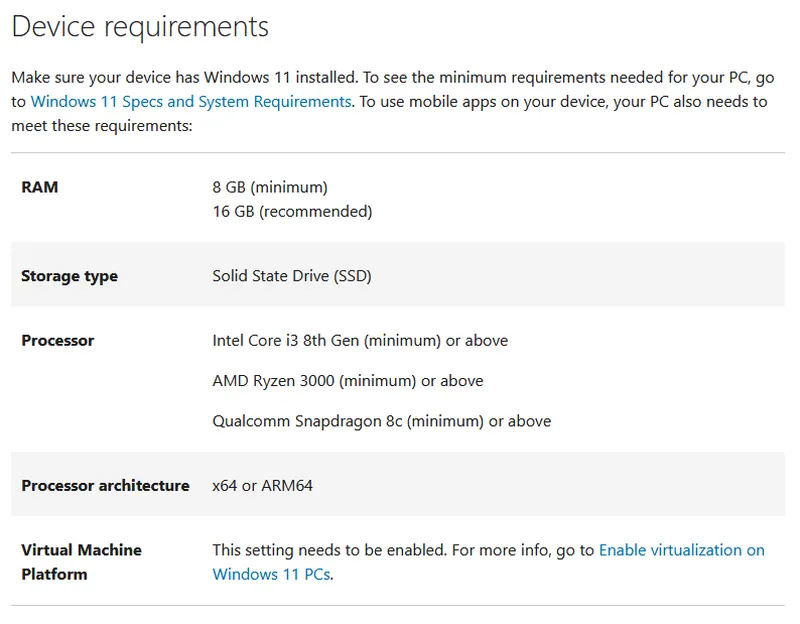Click the Device requirements heading

(x=140, y=26)
